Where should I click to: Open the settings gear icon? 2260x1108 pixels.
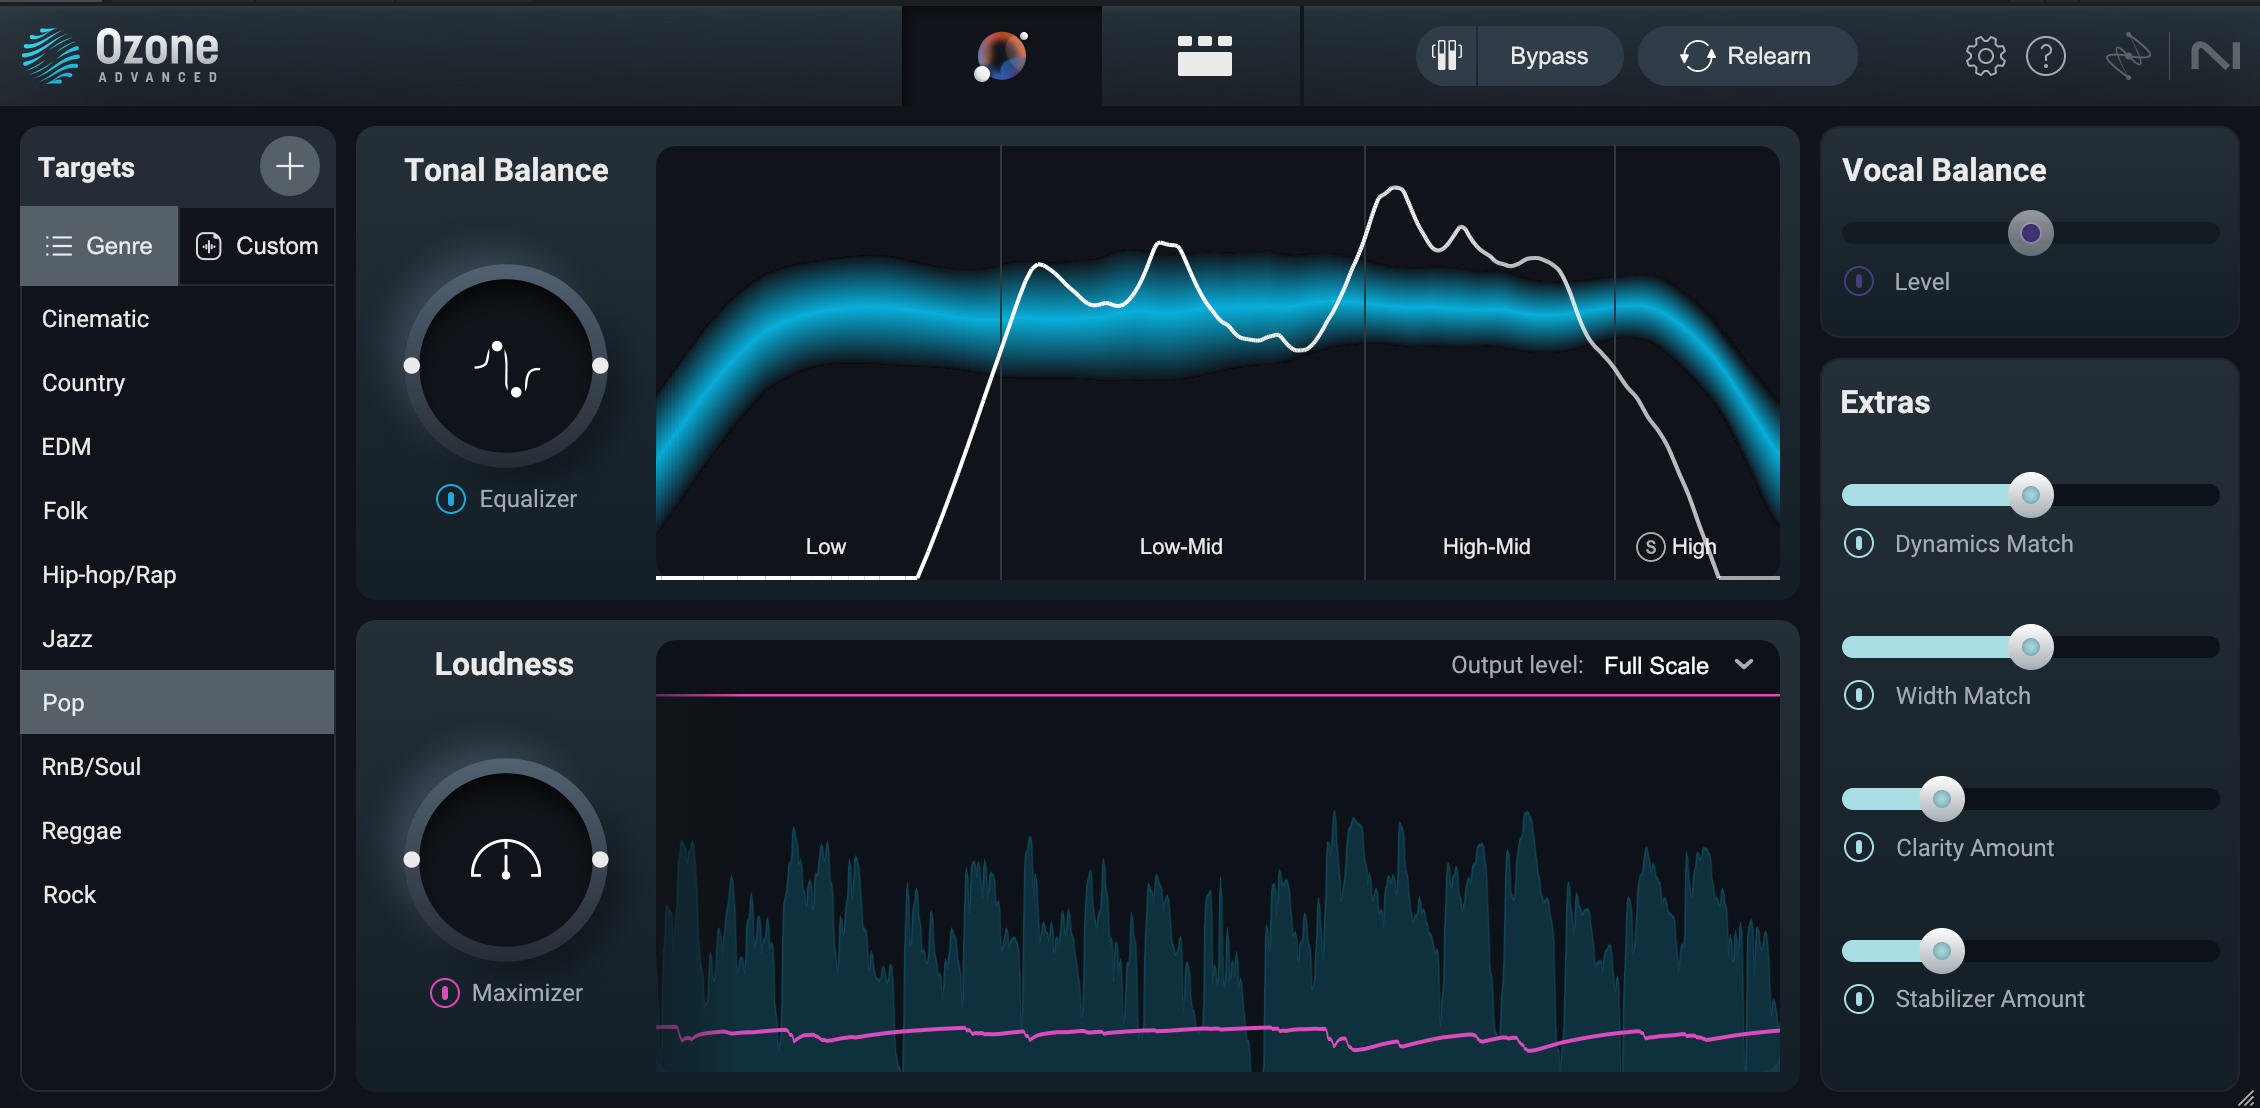pyautogui.click(x=1985, y=56)
